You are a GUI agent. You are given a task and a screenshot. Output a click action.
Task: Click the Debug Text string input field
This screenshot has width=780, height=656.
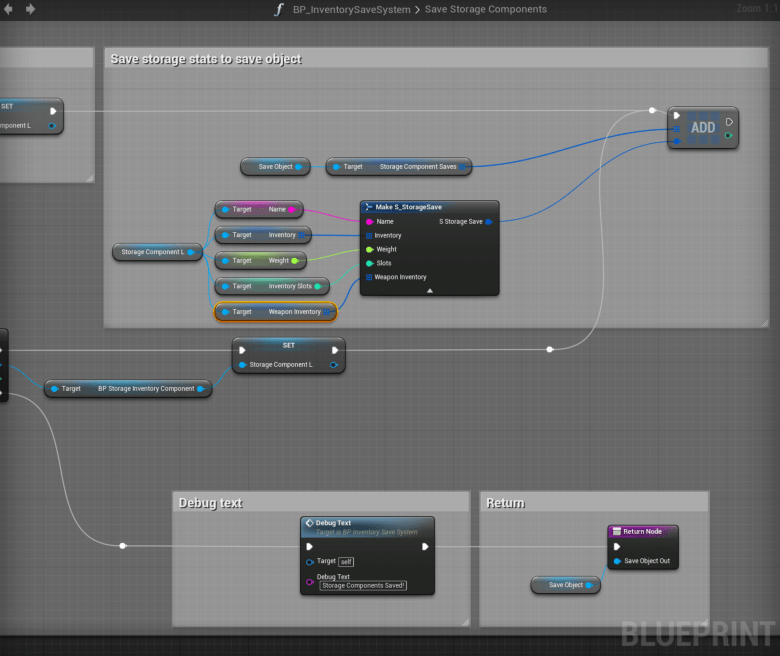coord(363,586)
